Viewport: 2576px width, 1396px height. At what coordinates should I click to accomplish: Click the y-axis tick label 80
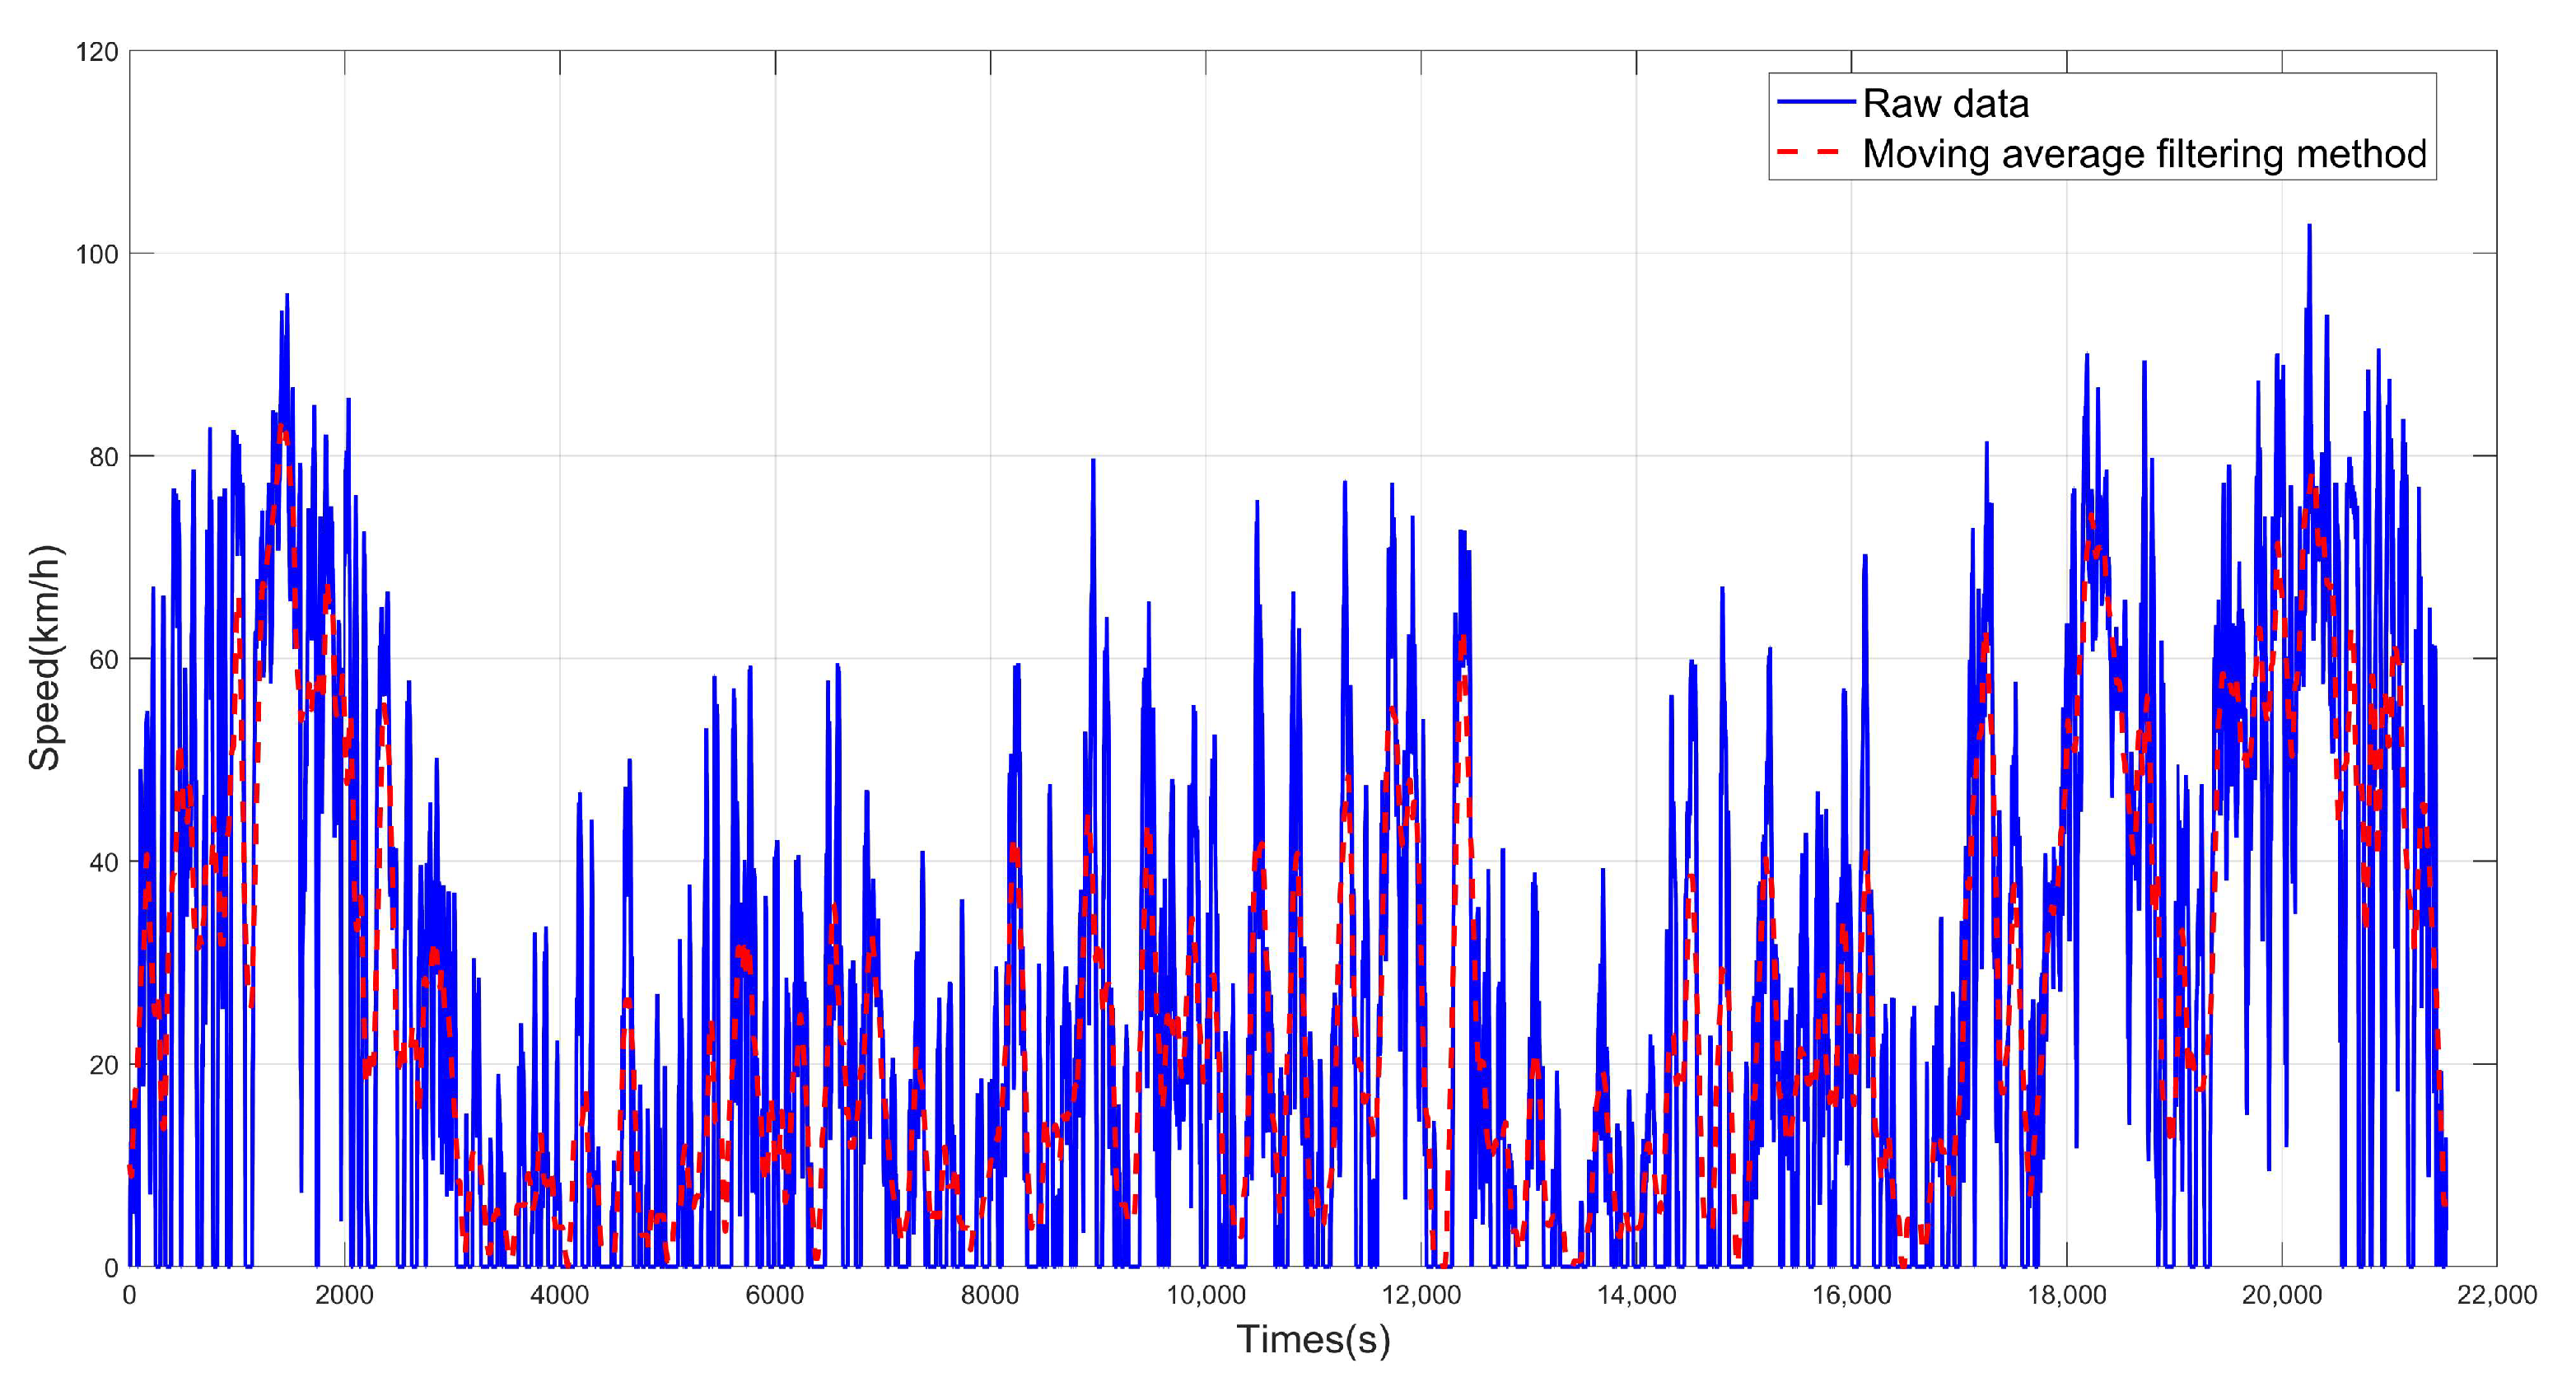[x=104, y=458]
